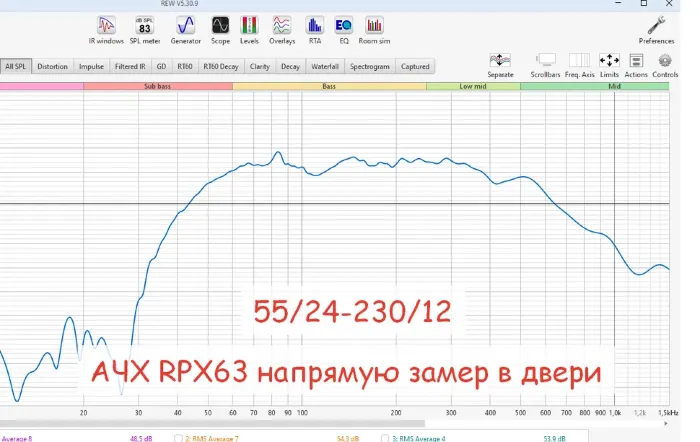Switch to the Impulse tab
700x442 pixels.
[91, 67]
